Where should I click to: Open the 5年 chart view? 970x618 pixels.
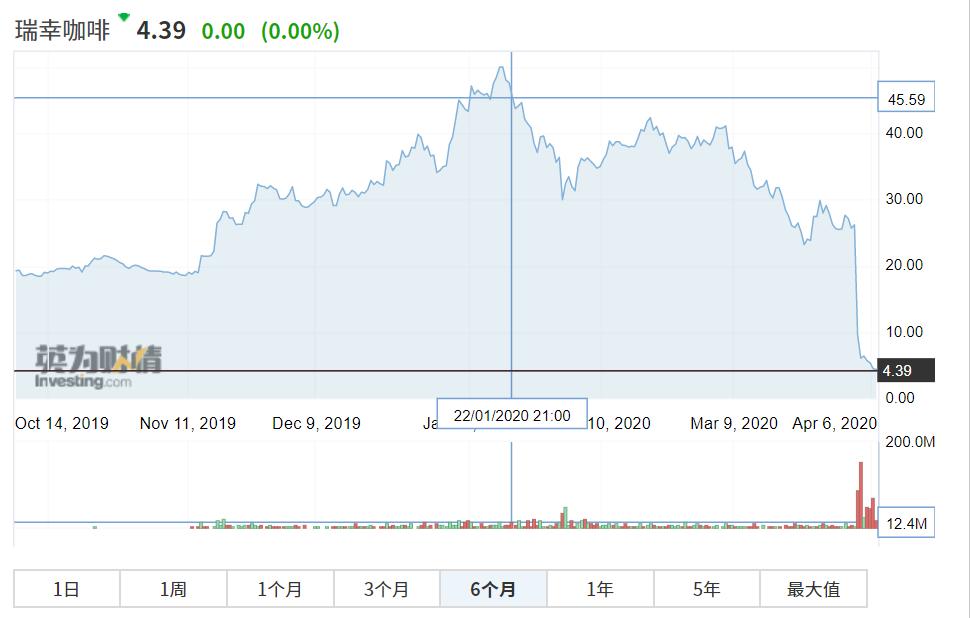click(x=706, y=589)
